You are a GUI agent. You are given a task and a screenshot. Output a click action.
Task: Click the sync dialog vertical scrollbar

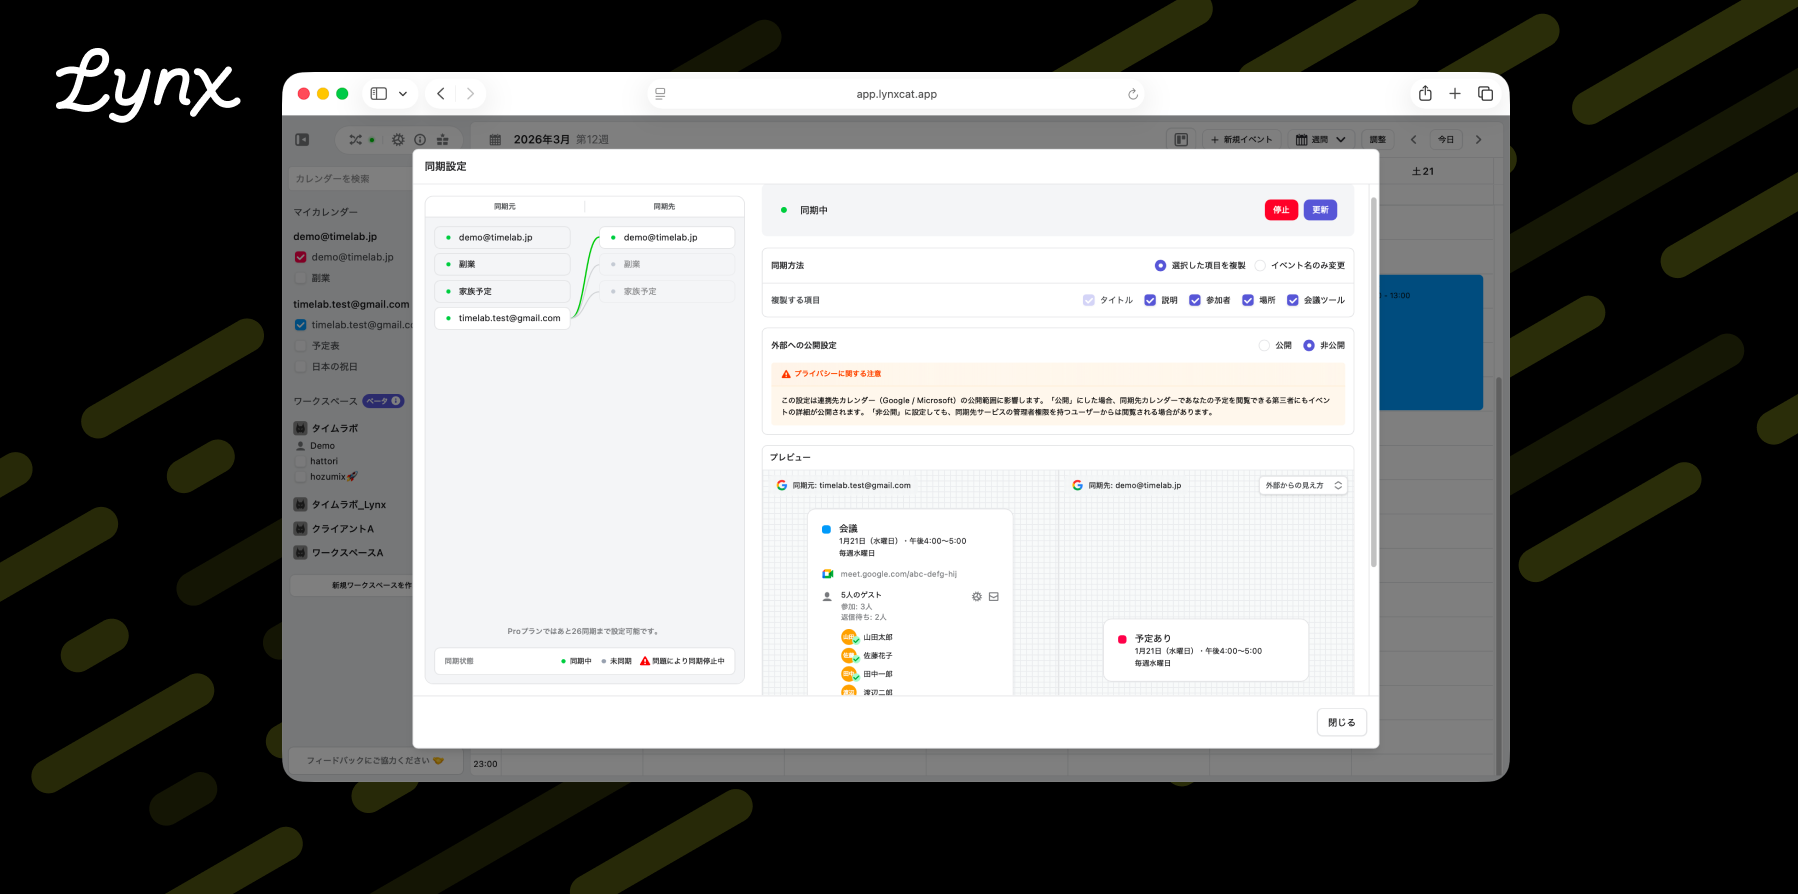[1373, 382]
